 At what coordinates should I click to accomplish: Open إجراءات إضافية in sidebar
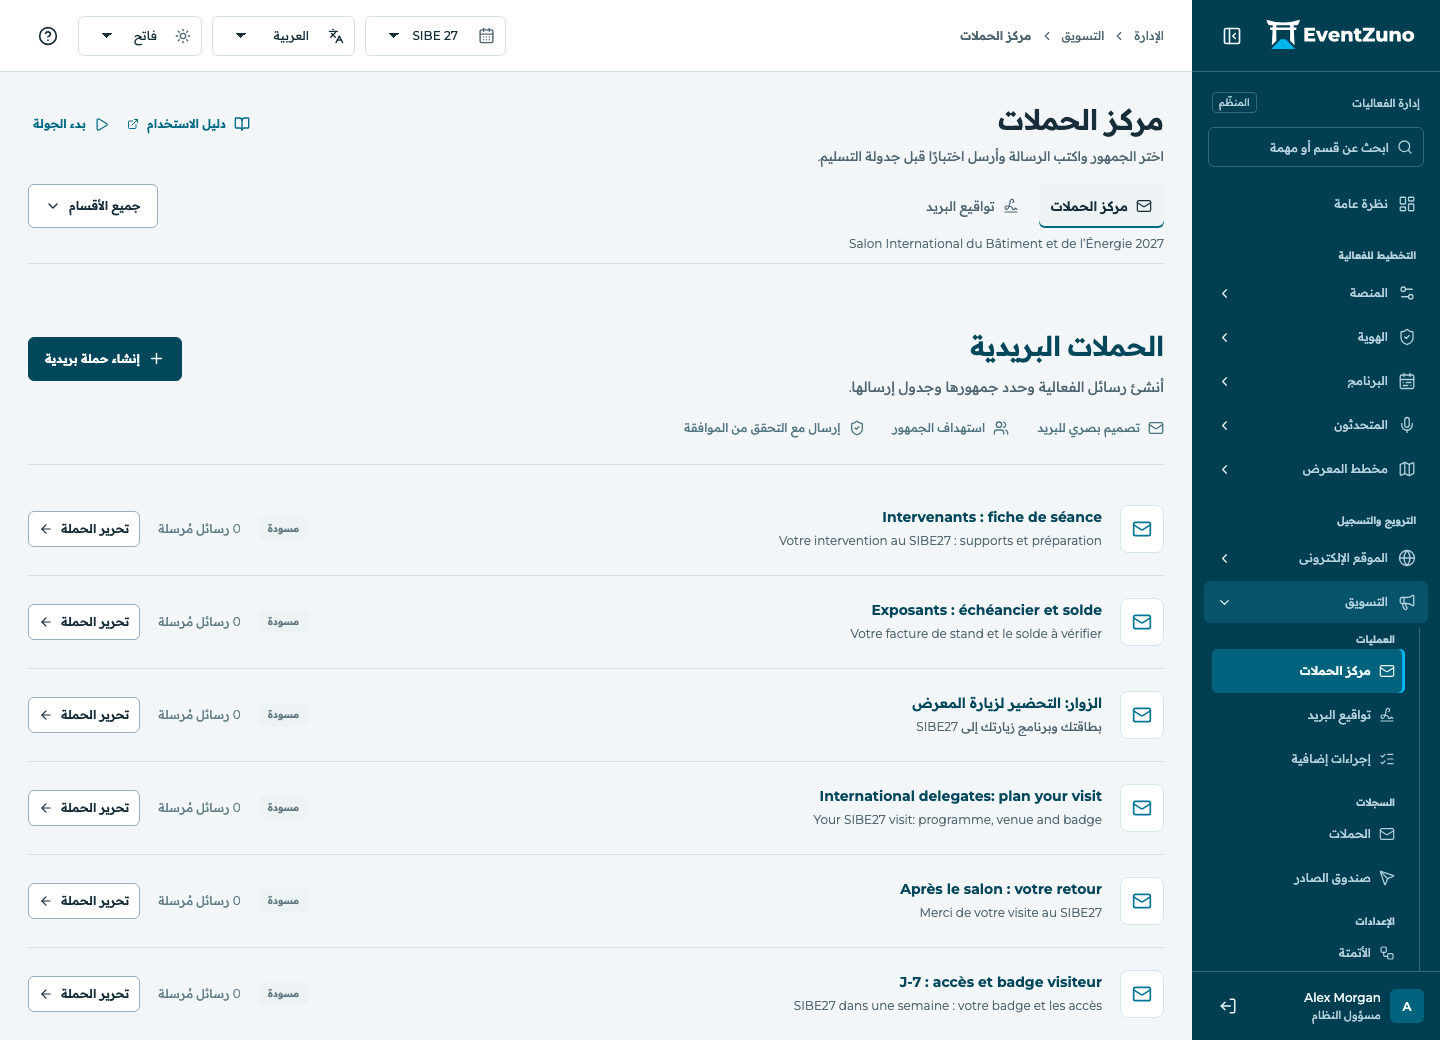coord(1308,759)
